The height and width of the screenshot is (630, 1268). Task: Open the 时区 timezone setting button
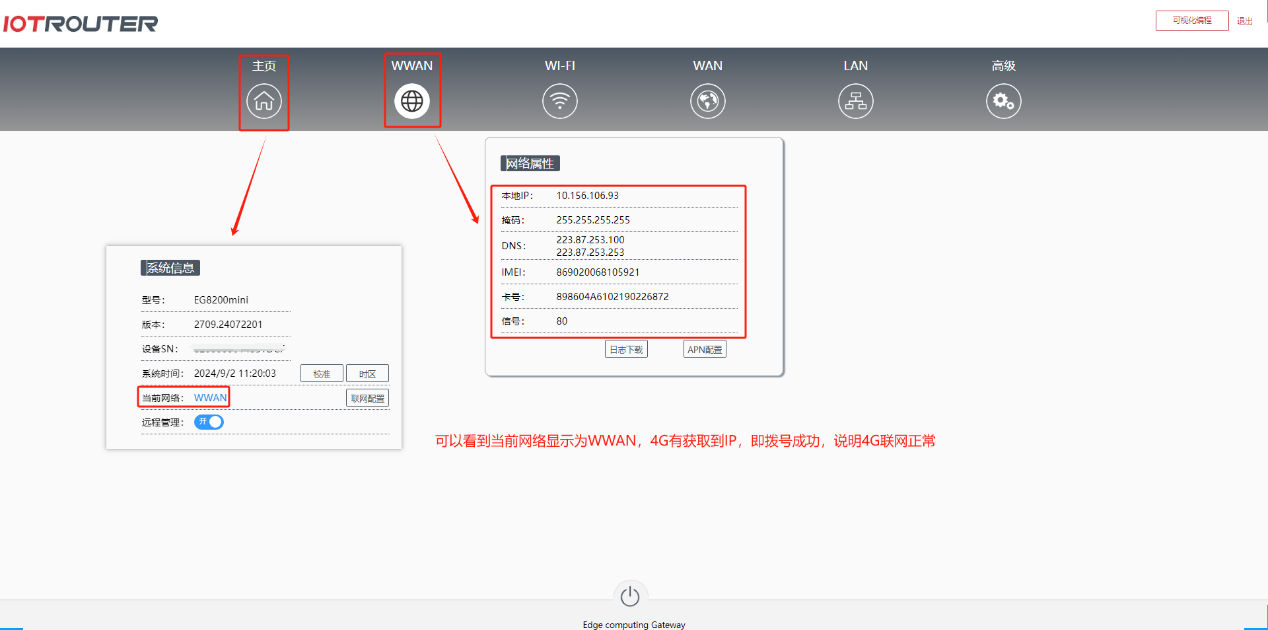click(x=367, y=372)
